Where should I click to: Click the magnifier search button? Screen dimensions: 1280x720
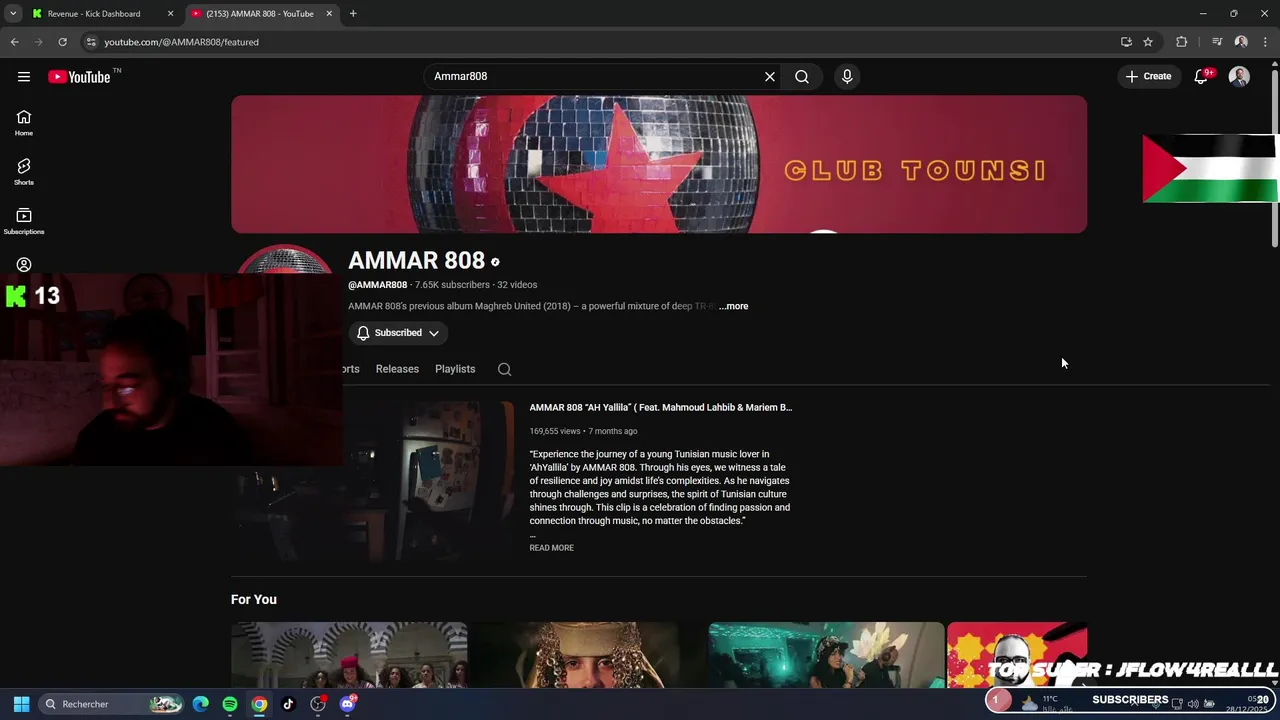click(802, 77)
